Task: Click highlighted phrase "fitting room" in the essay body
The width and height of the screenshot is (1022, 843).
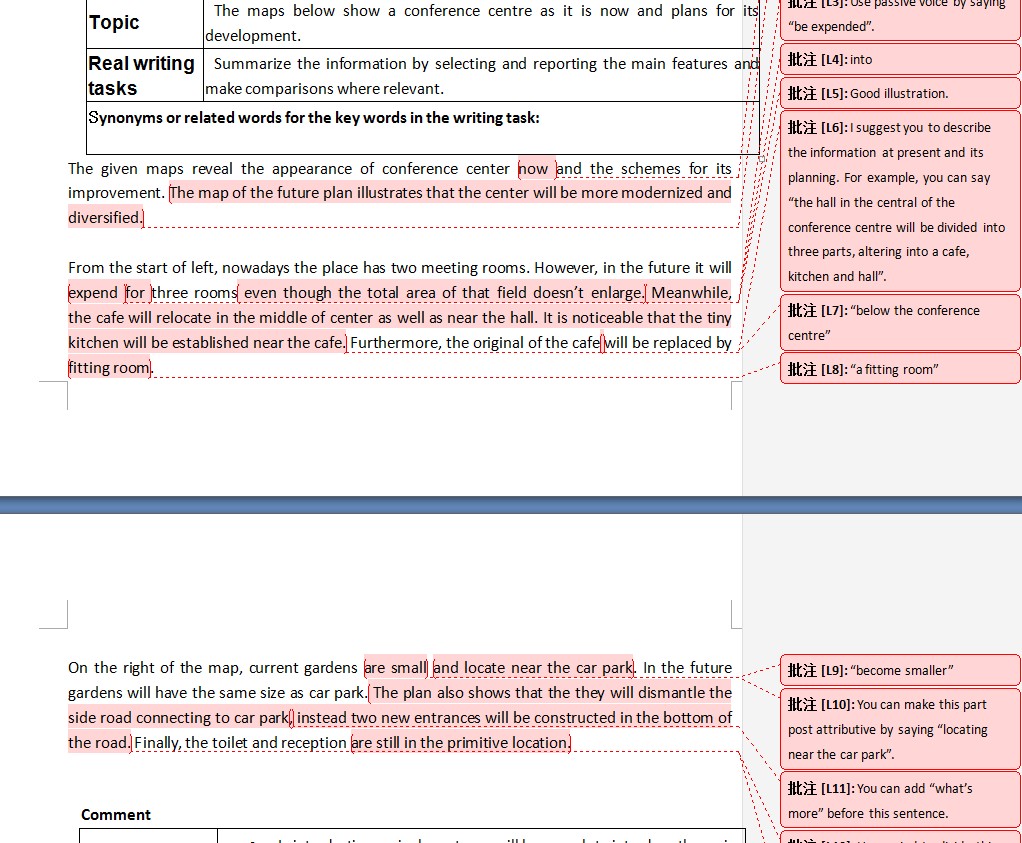Action: pos(109,368)
